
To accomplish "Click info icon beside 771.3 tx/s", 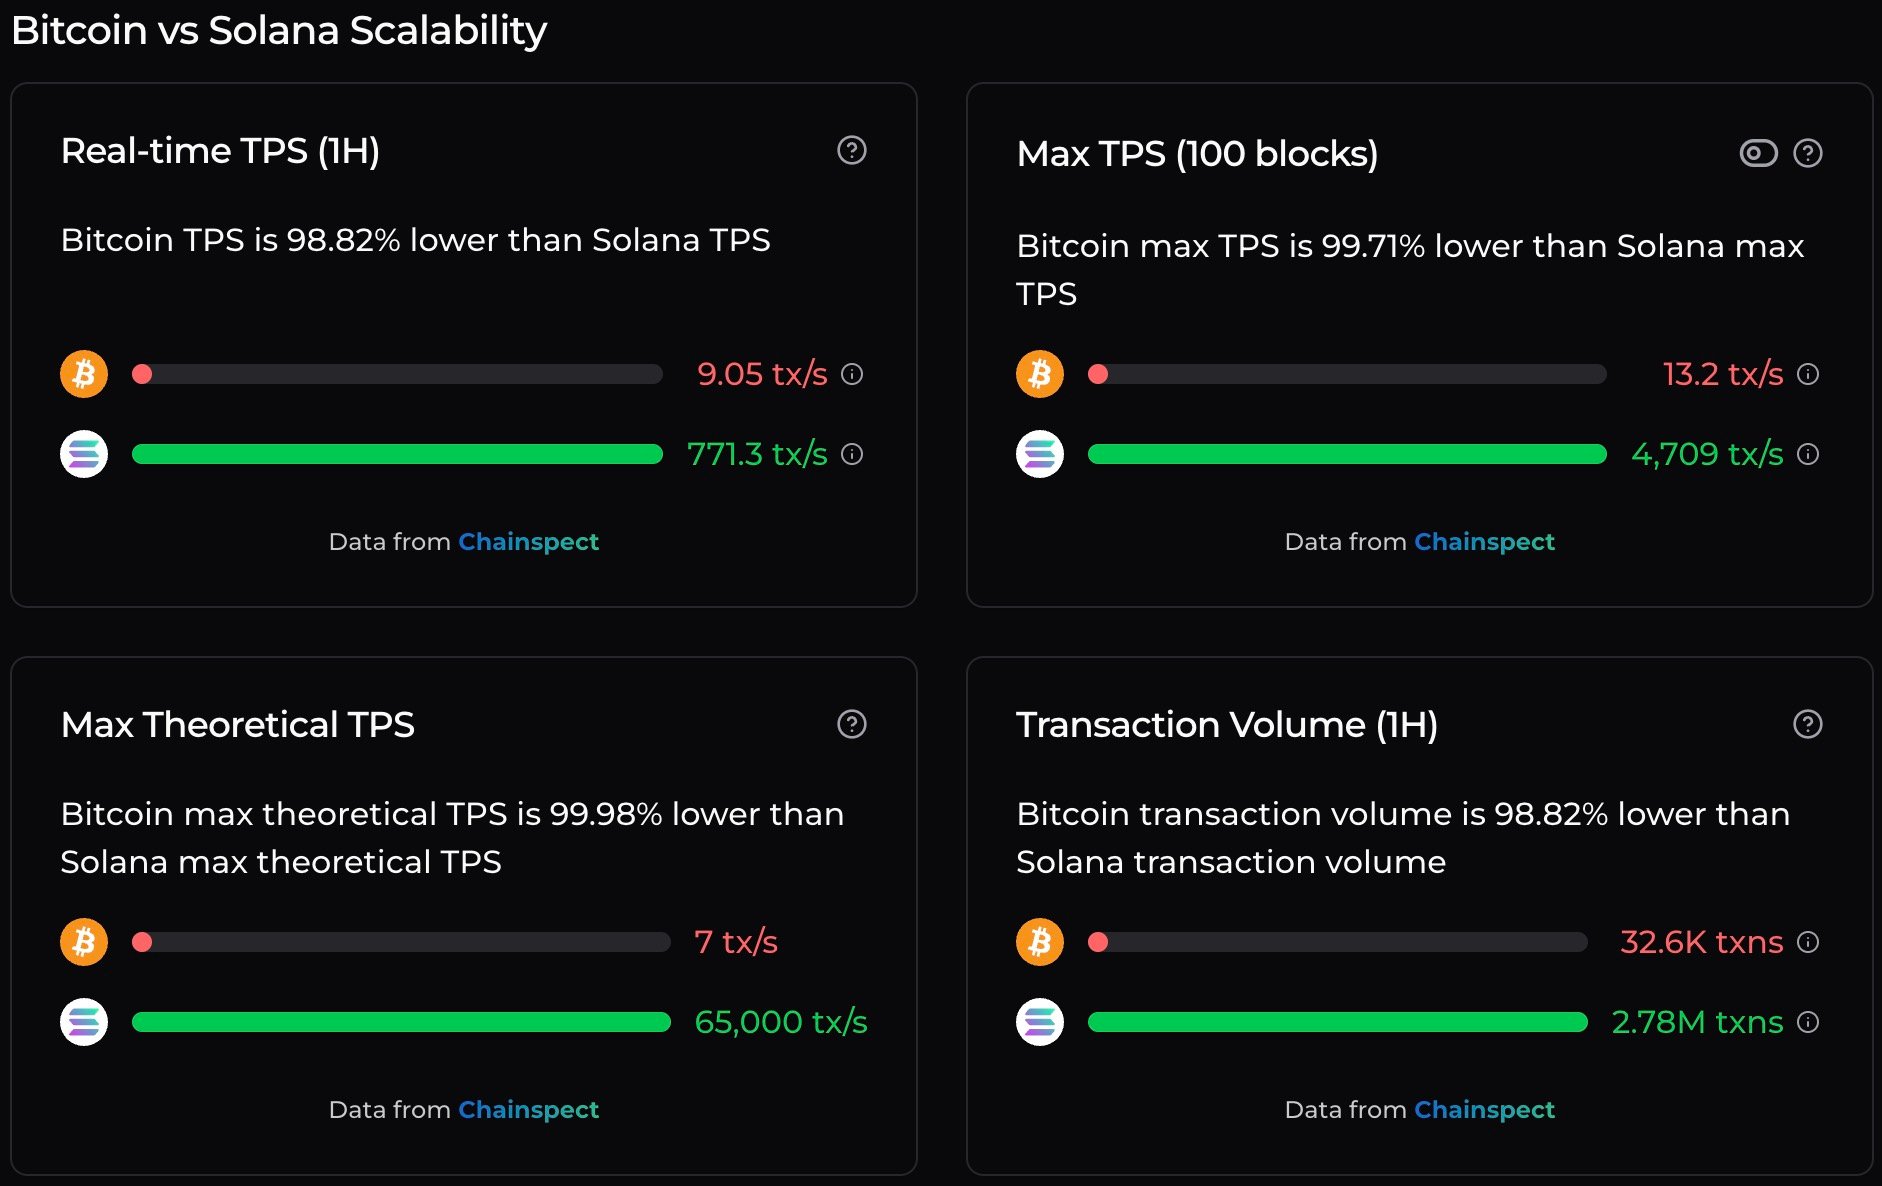I will (851, 454).
